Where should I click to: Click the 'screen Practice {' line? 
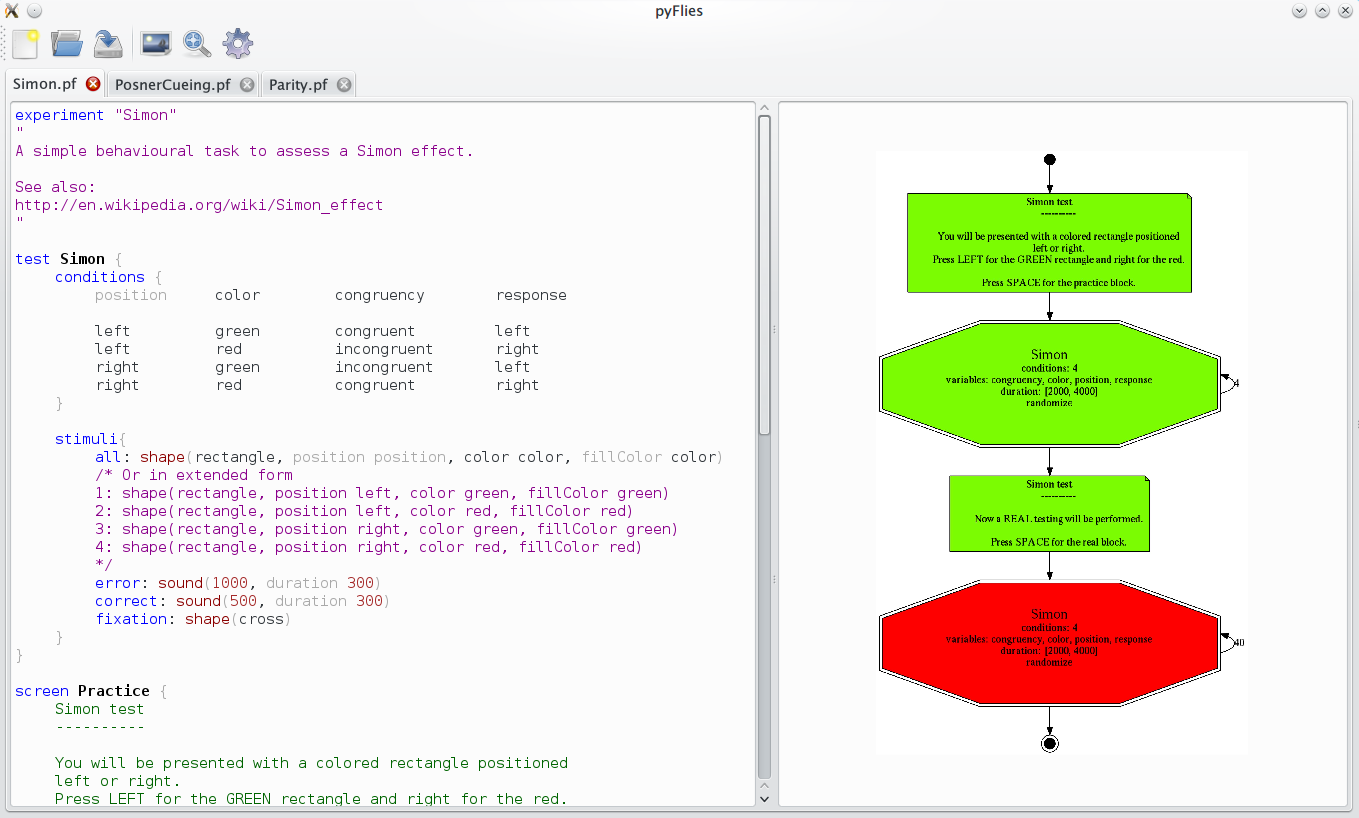click(x=92, y=691)
